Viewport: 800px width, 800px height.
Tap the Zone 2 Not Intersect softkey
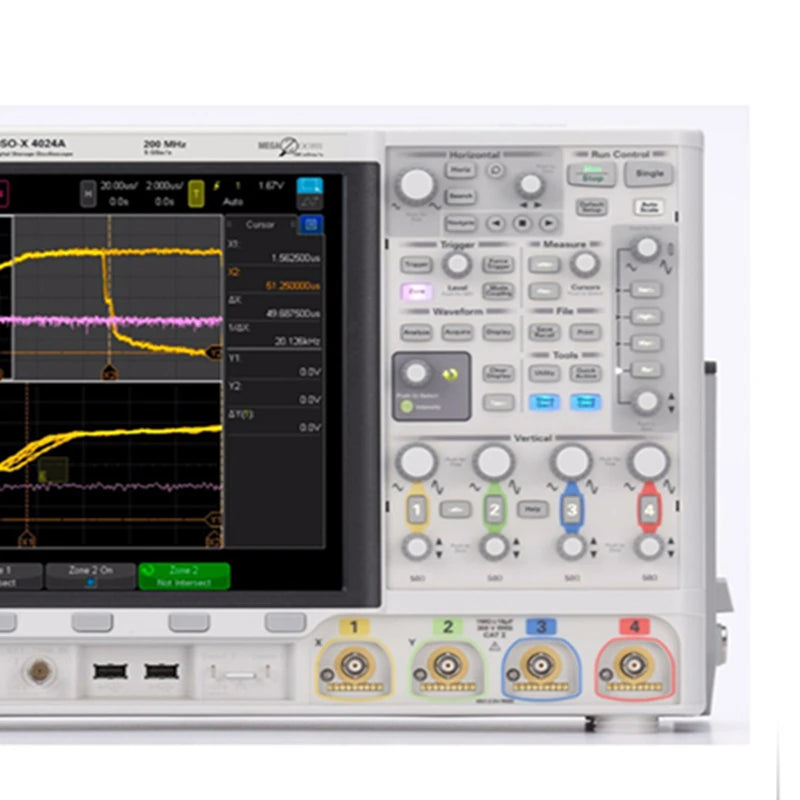[184, 577]
